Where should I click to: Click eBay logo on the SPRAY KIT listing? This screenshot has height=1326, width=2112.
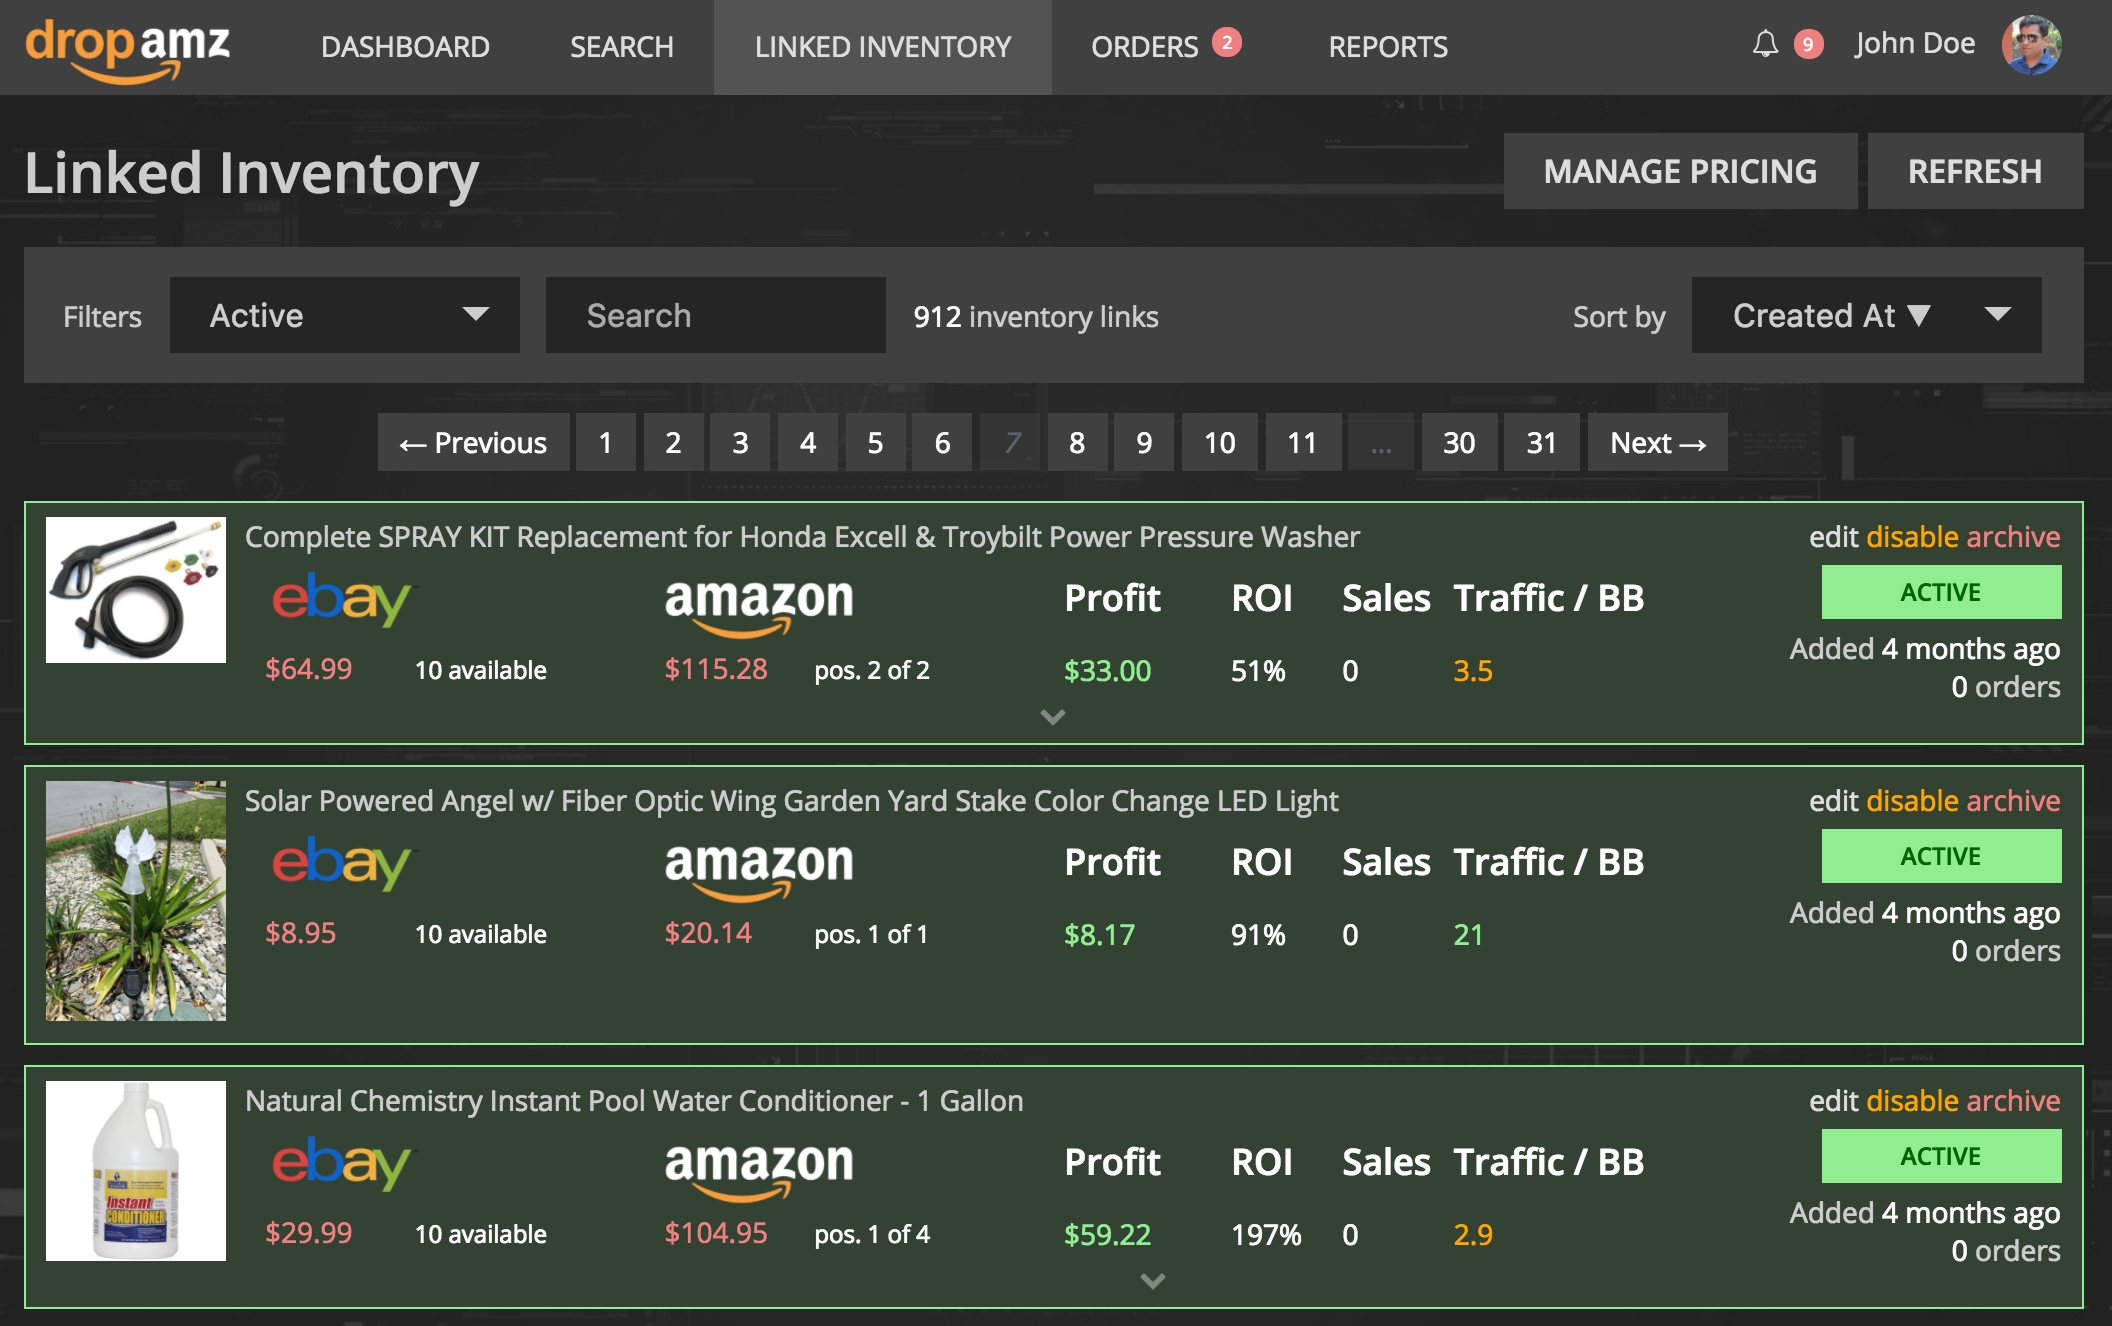pyautogui.click(x=341, y=599)
